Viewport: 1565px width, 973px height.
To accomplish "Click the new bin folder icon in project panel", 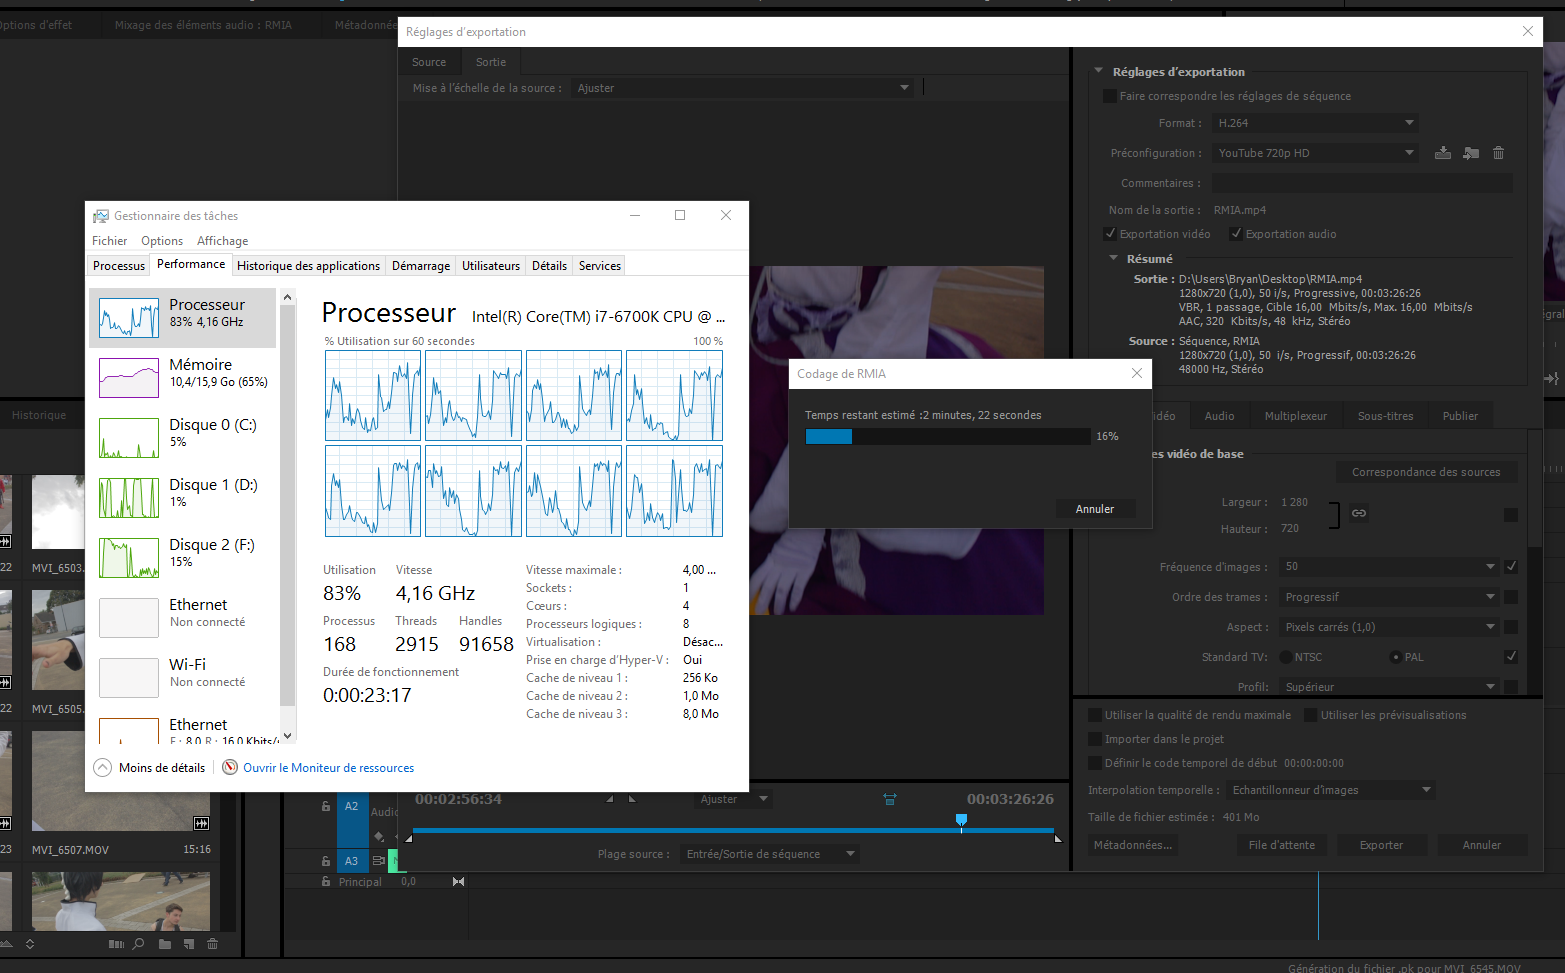I will [165, 943].
